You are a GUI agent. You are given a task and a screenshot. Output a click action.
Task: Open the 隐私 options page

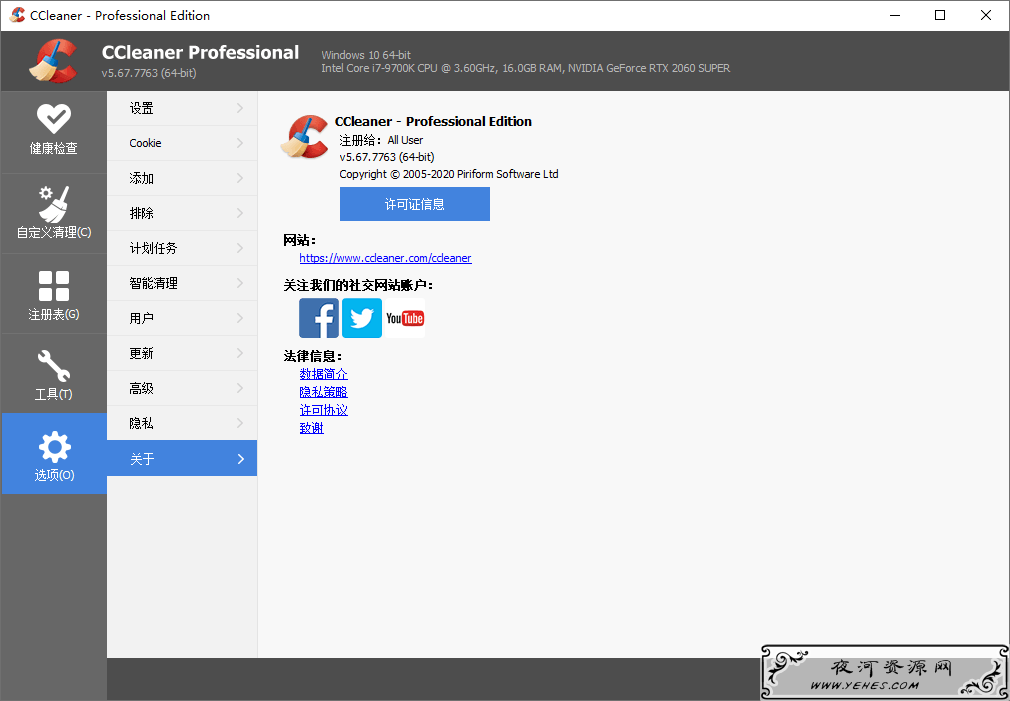[182, 423]
